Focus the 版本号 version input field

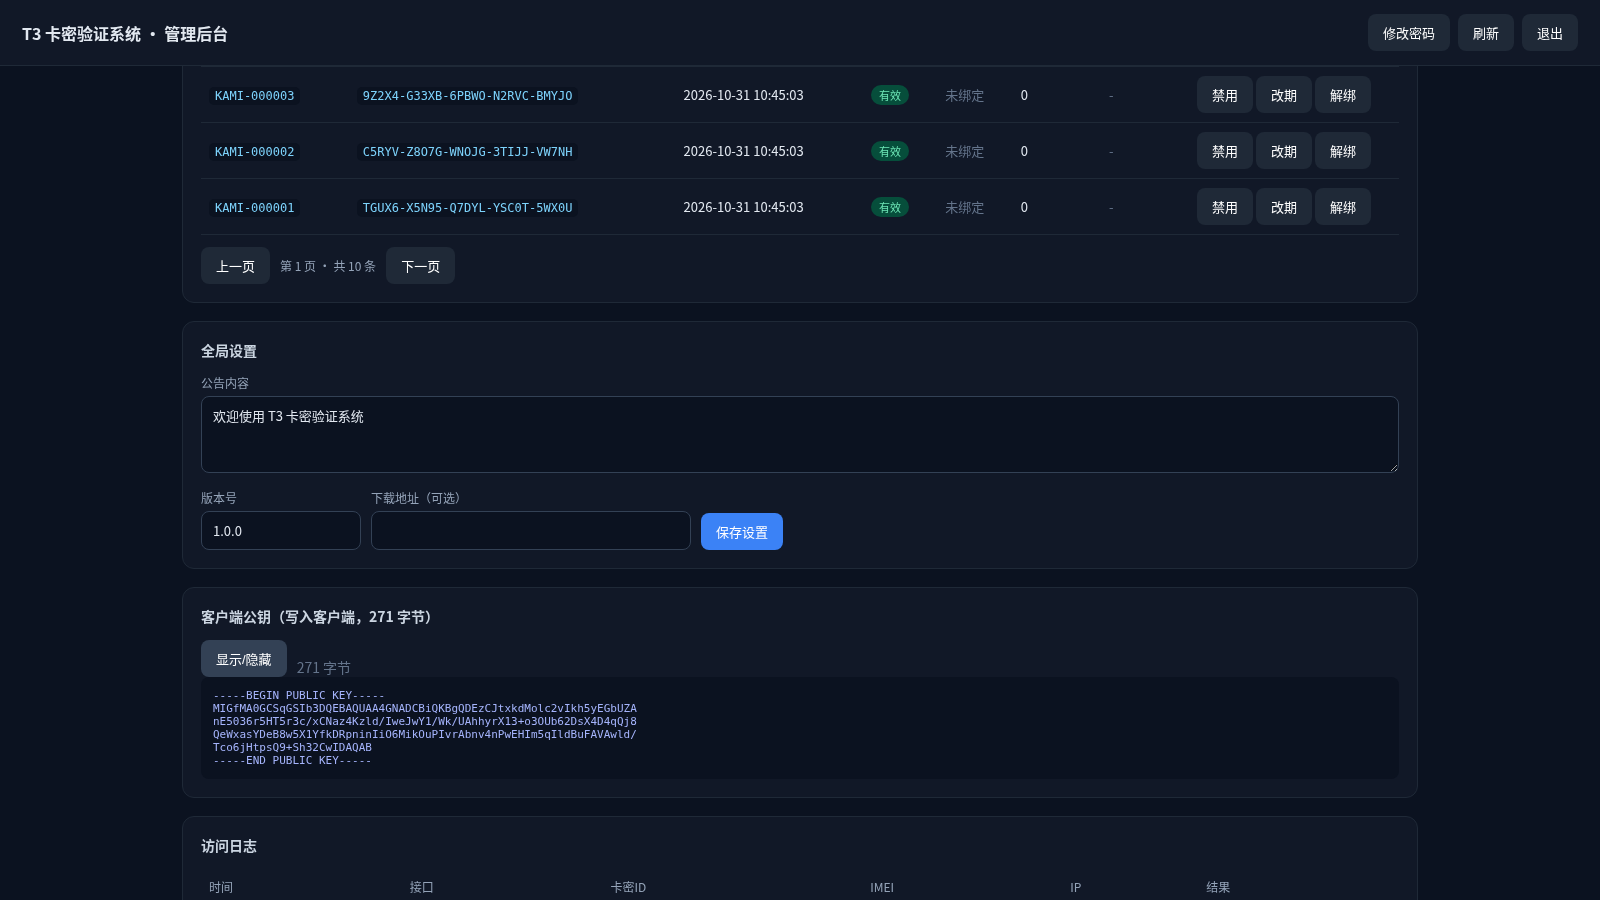tap(281, 531)
